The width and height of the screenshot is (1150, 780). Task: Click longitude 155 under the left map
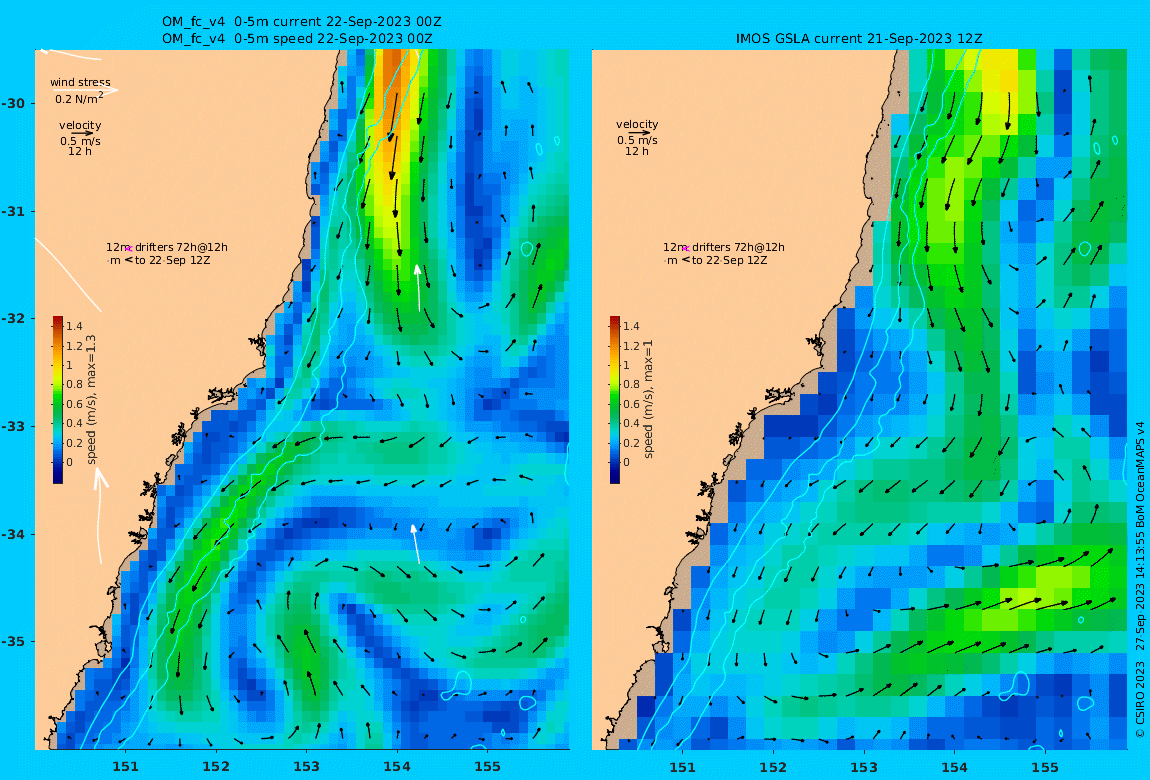click(487, 767)
